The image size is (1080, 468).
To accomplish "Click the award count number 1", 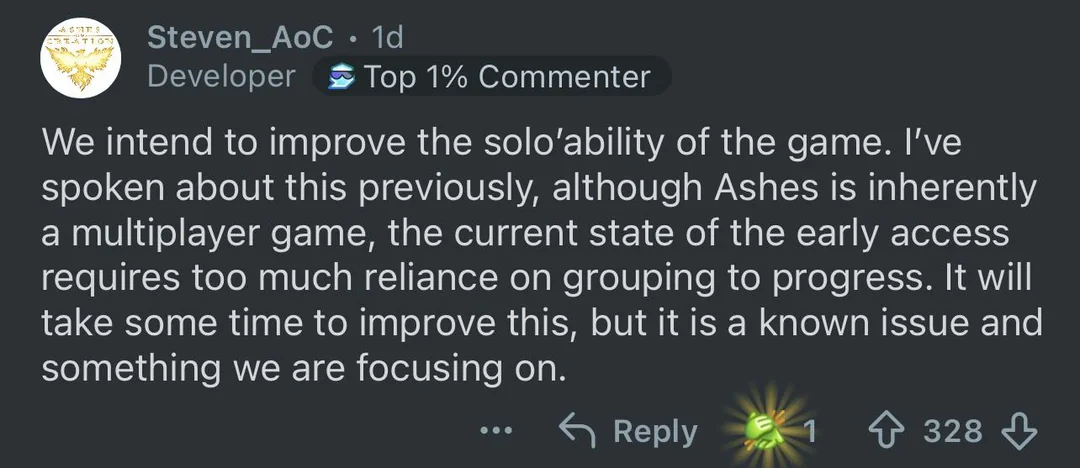I will [810, 431].
